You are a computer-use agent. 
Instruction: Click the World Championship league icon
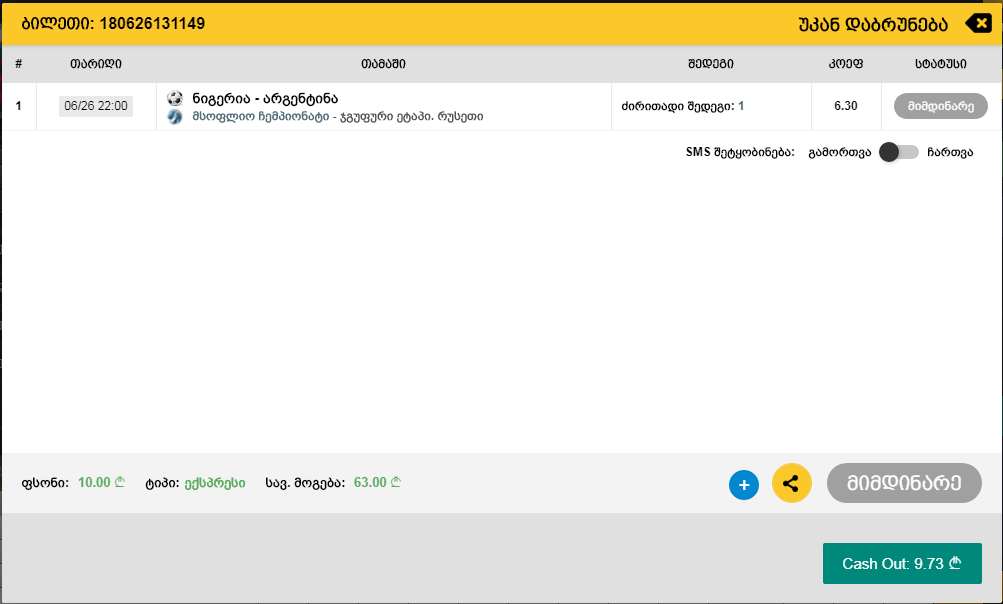tap(175, 116)
